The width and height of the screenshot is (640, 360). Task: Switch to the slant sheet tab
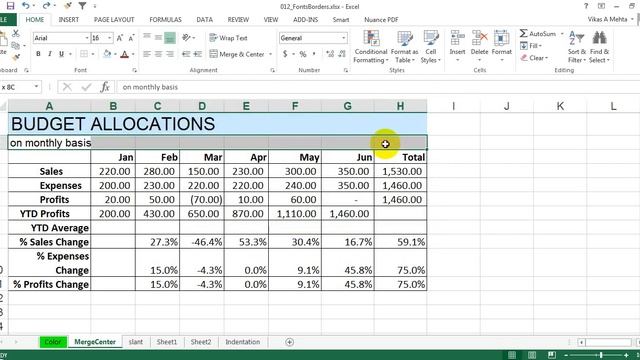pos(136,342)
